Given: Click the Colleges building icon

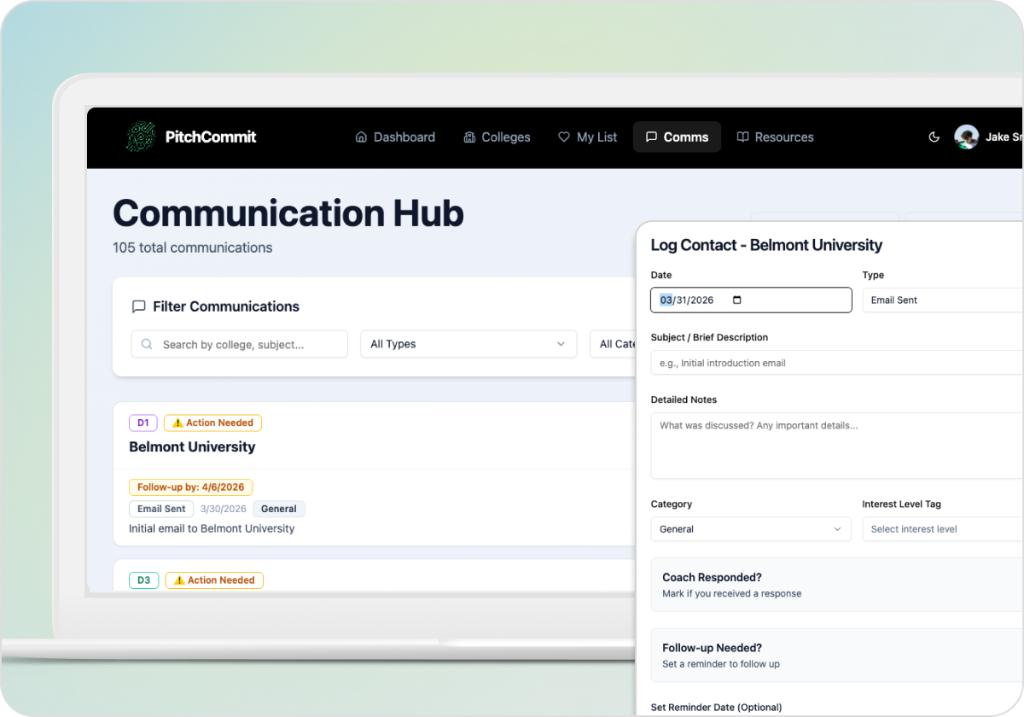Looking at the screenshot, I should point(469,137).
